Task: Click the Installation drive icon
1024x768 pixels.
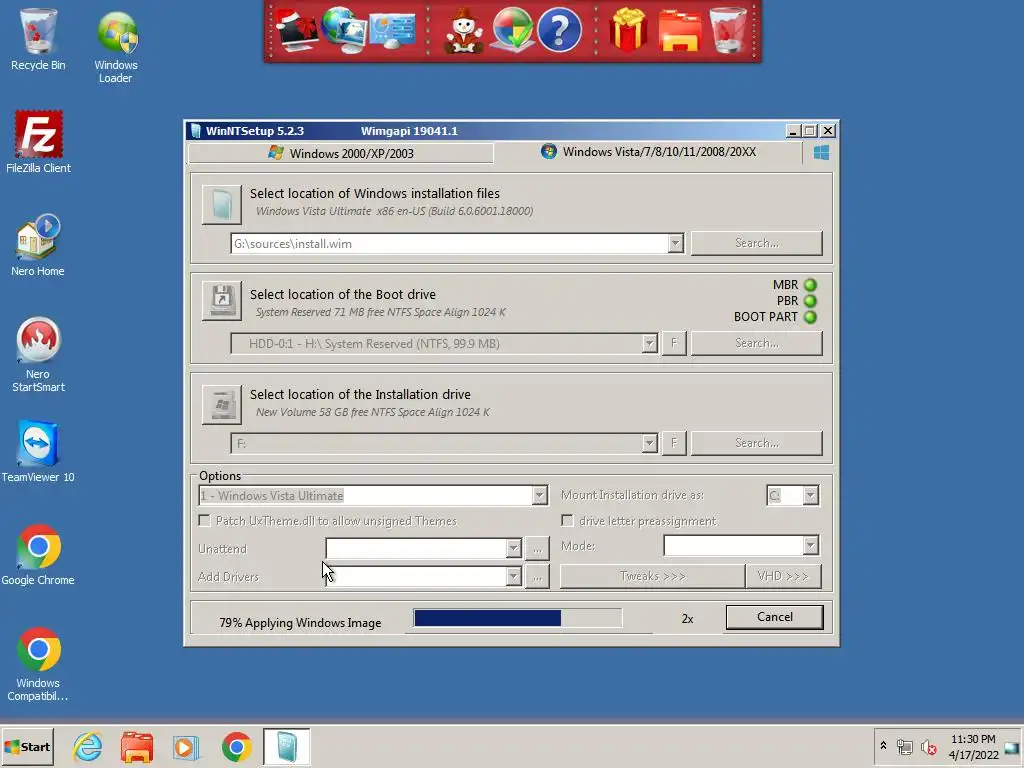Action: (x=221, y=404)
